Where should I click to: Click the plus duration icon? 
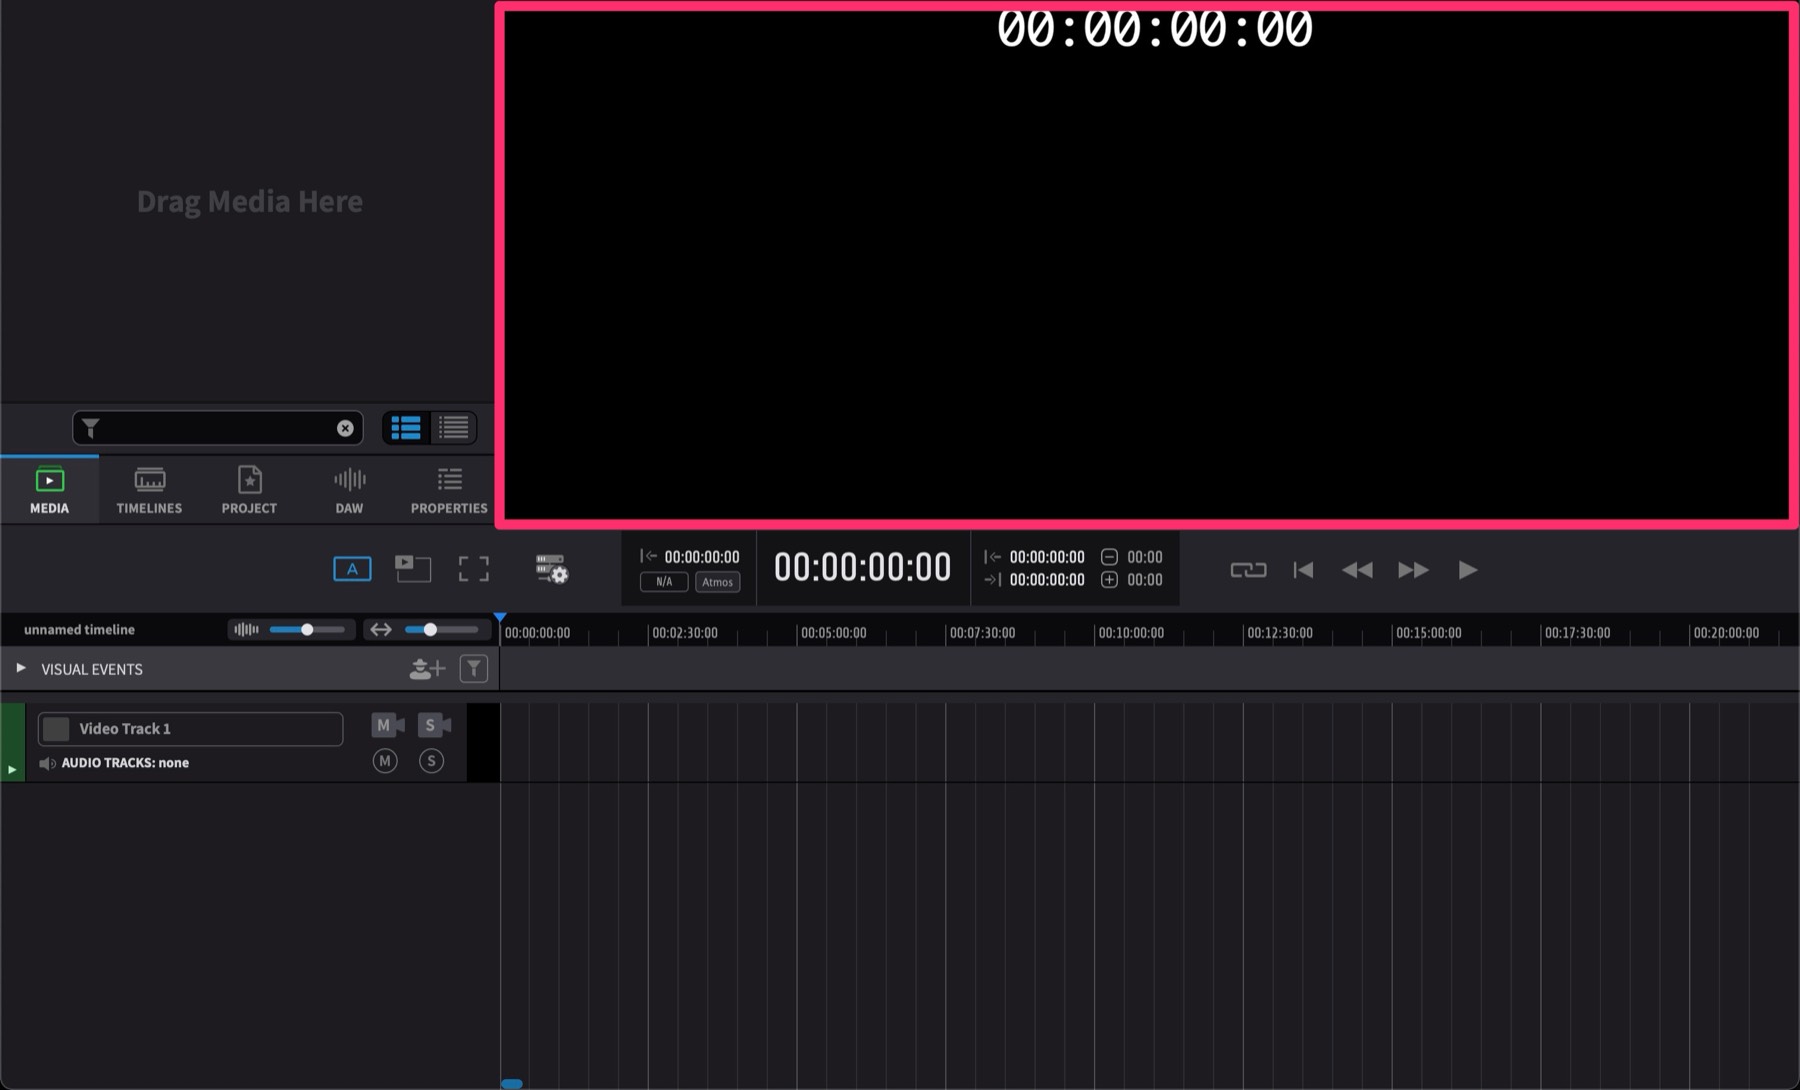(x=1109, y=580)
